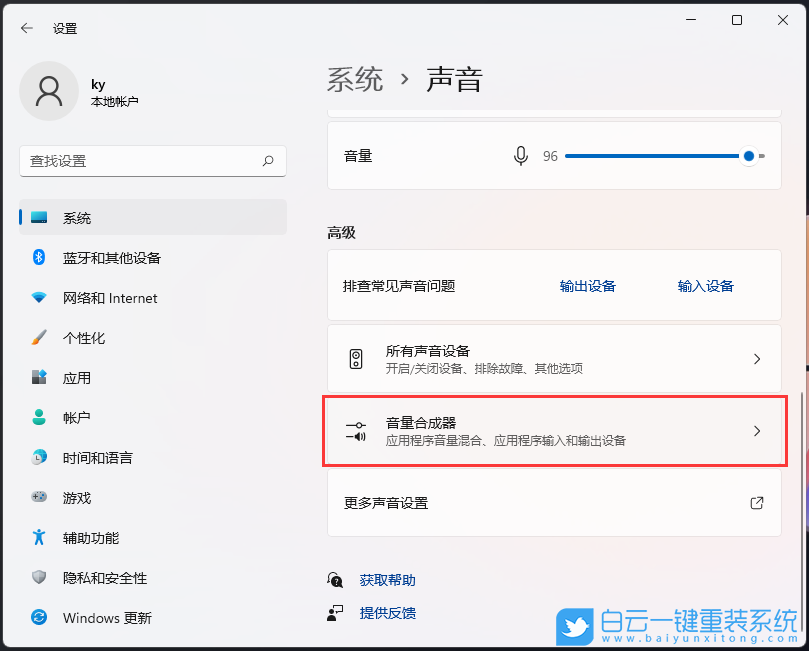Click the back arrow in 设置

pos(26,28)
